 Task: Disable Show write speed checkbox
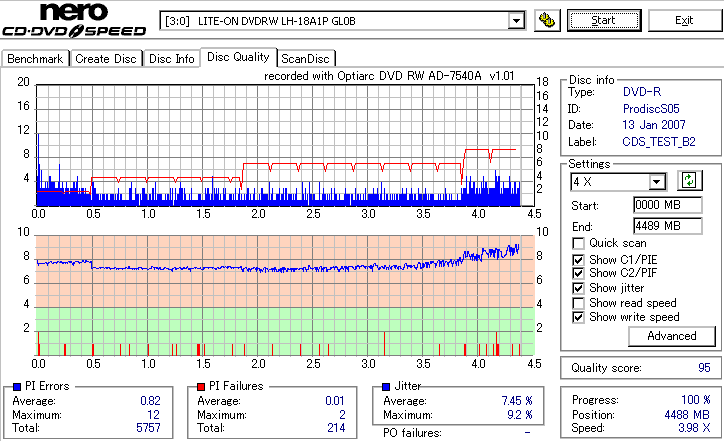[x=578, y=317]
